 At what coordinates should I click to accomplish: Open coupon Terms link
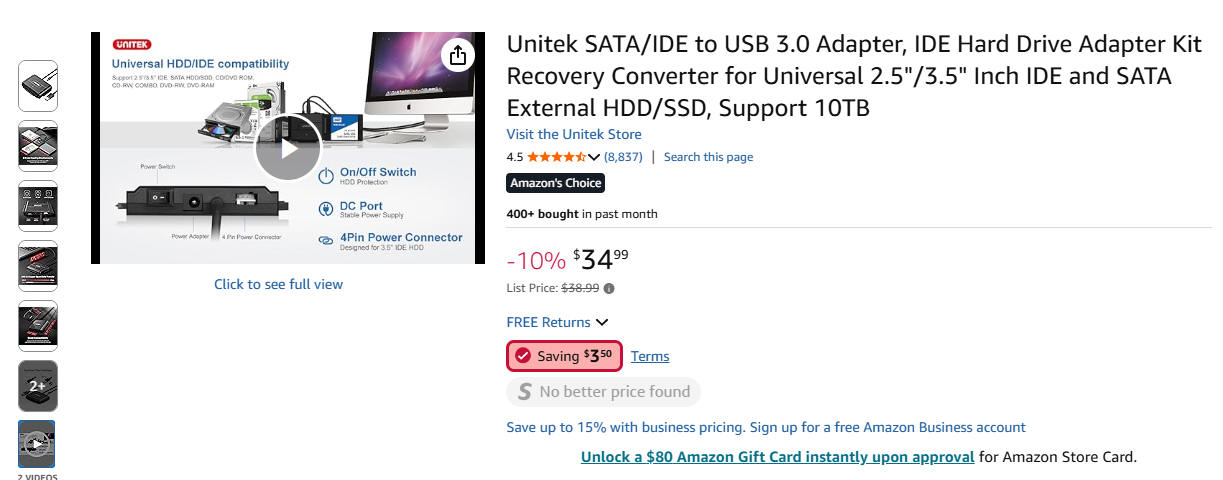(650, 356)
